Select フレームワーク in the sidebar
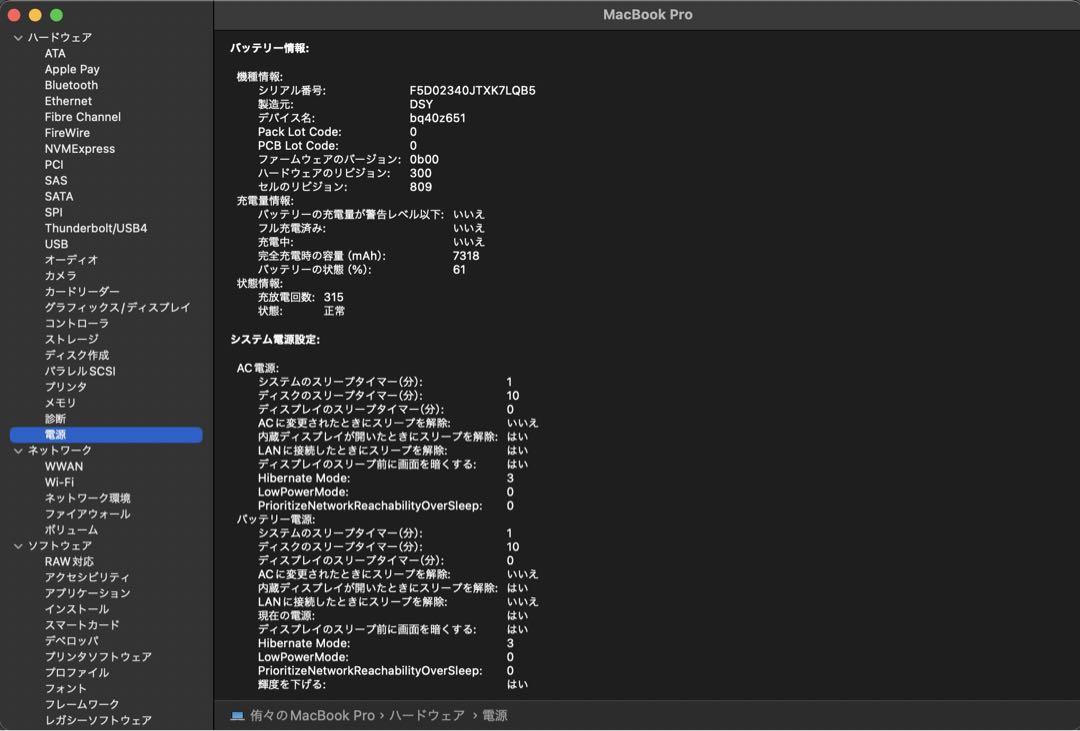This screenshot has height=731, width=1080. click(x=82, y=703)
